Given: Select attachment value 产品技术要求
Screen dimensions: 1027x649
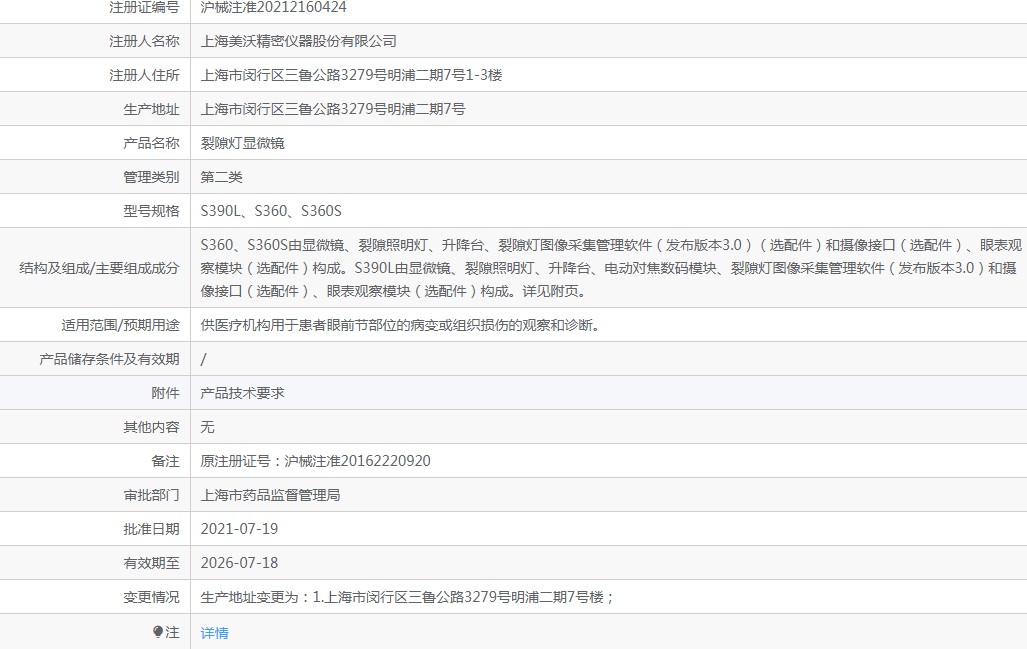Looking at the screenshot, I should [242, 393].
